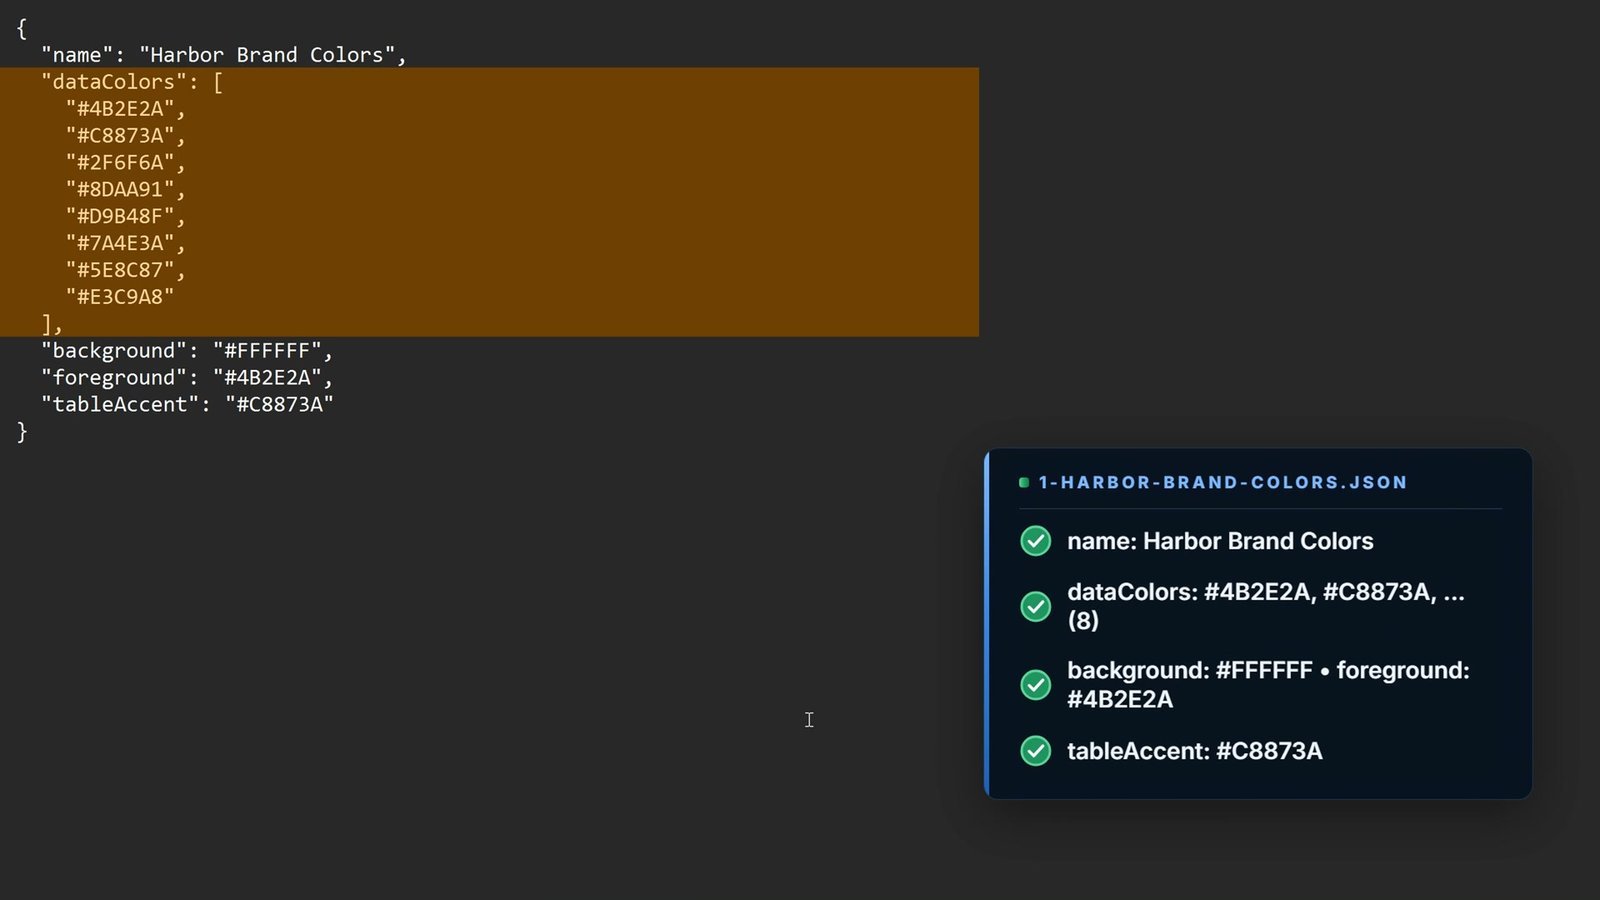The image size is (1600, 900).
Task: Click the card line "background: #FFFFFF • foreground: #4B2E2A"
Action: 1268,685
